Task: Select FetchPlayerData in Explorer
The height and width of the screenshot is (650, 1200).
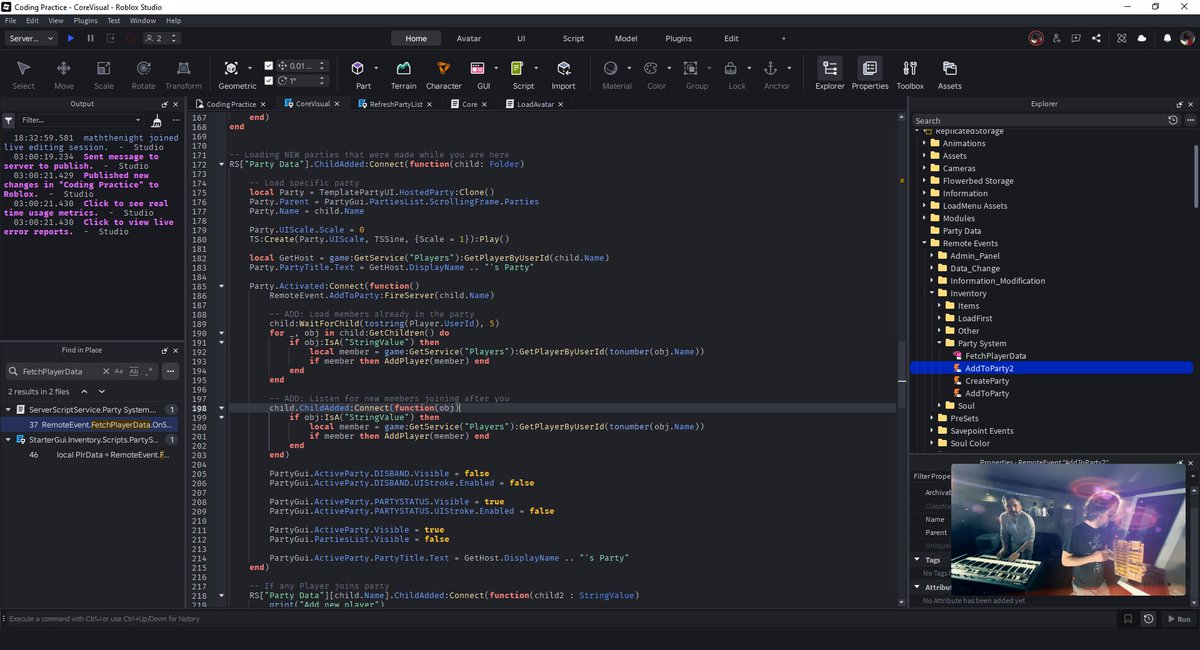Action: 995,356
